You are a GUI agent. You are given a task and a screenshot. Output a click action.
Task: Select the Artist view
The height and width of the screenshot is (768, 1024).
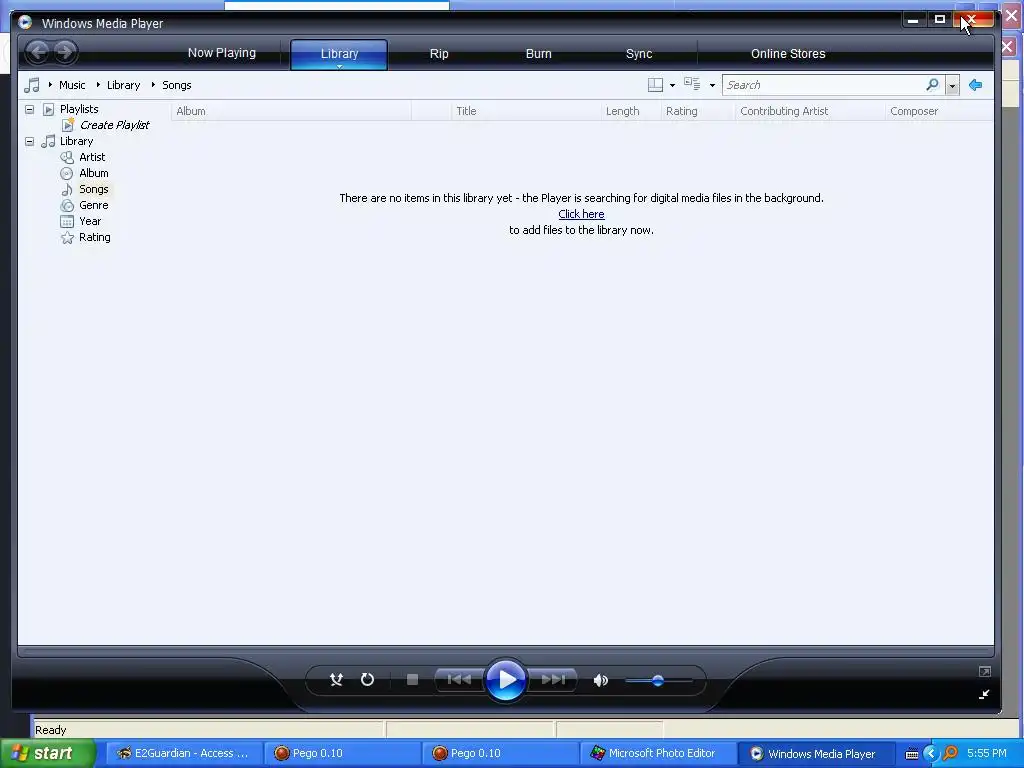click(x=92, y=157)
